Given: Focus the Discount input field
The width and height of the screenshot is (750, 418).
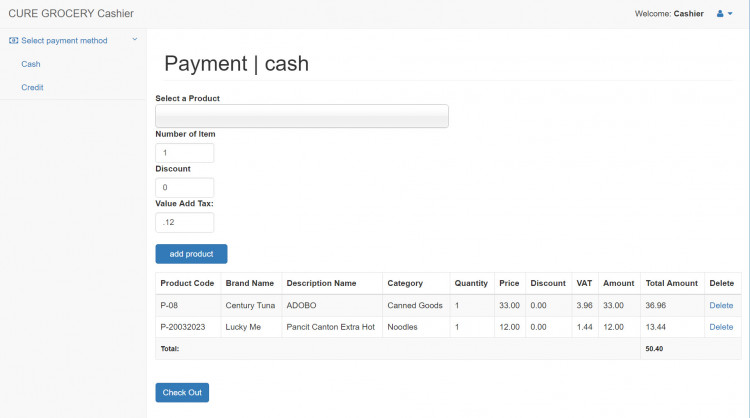Looking at the screenshot, I should tap(185, 187).
